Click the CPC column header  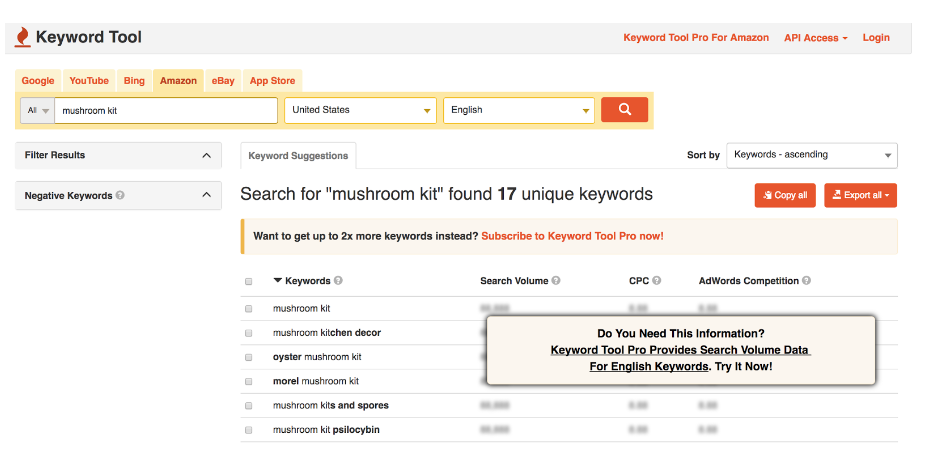pyautogui.click(x=639, y=281)
